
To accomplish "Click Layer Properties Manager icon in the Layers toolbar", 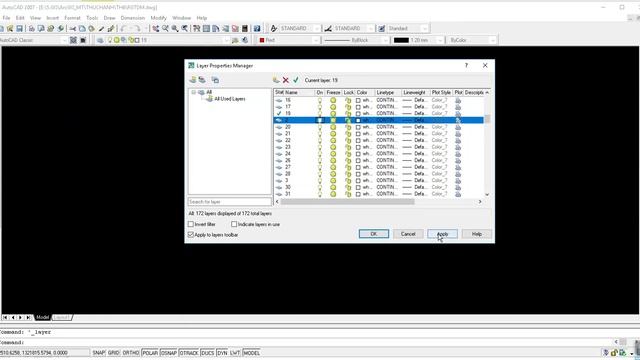I will 100,40.
